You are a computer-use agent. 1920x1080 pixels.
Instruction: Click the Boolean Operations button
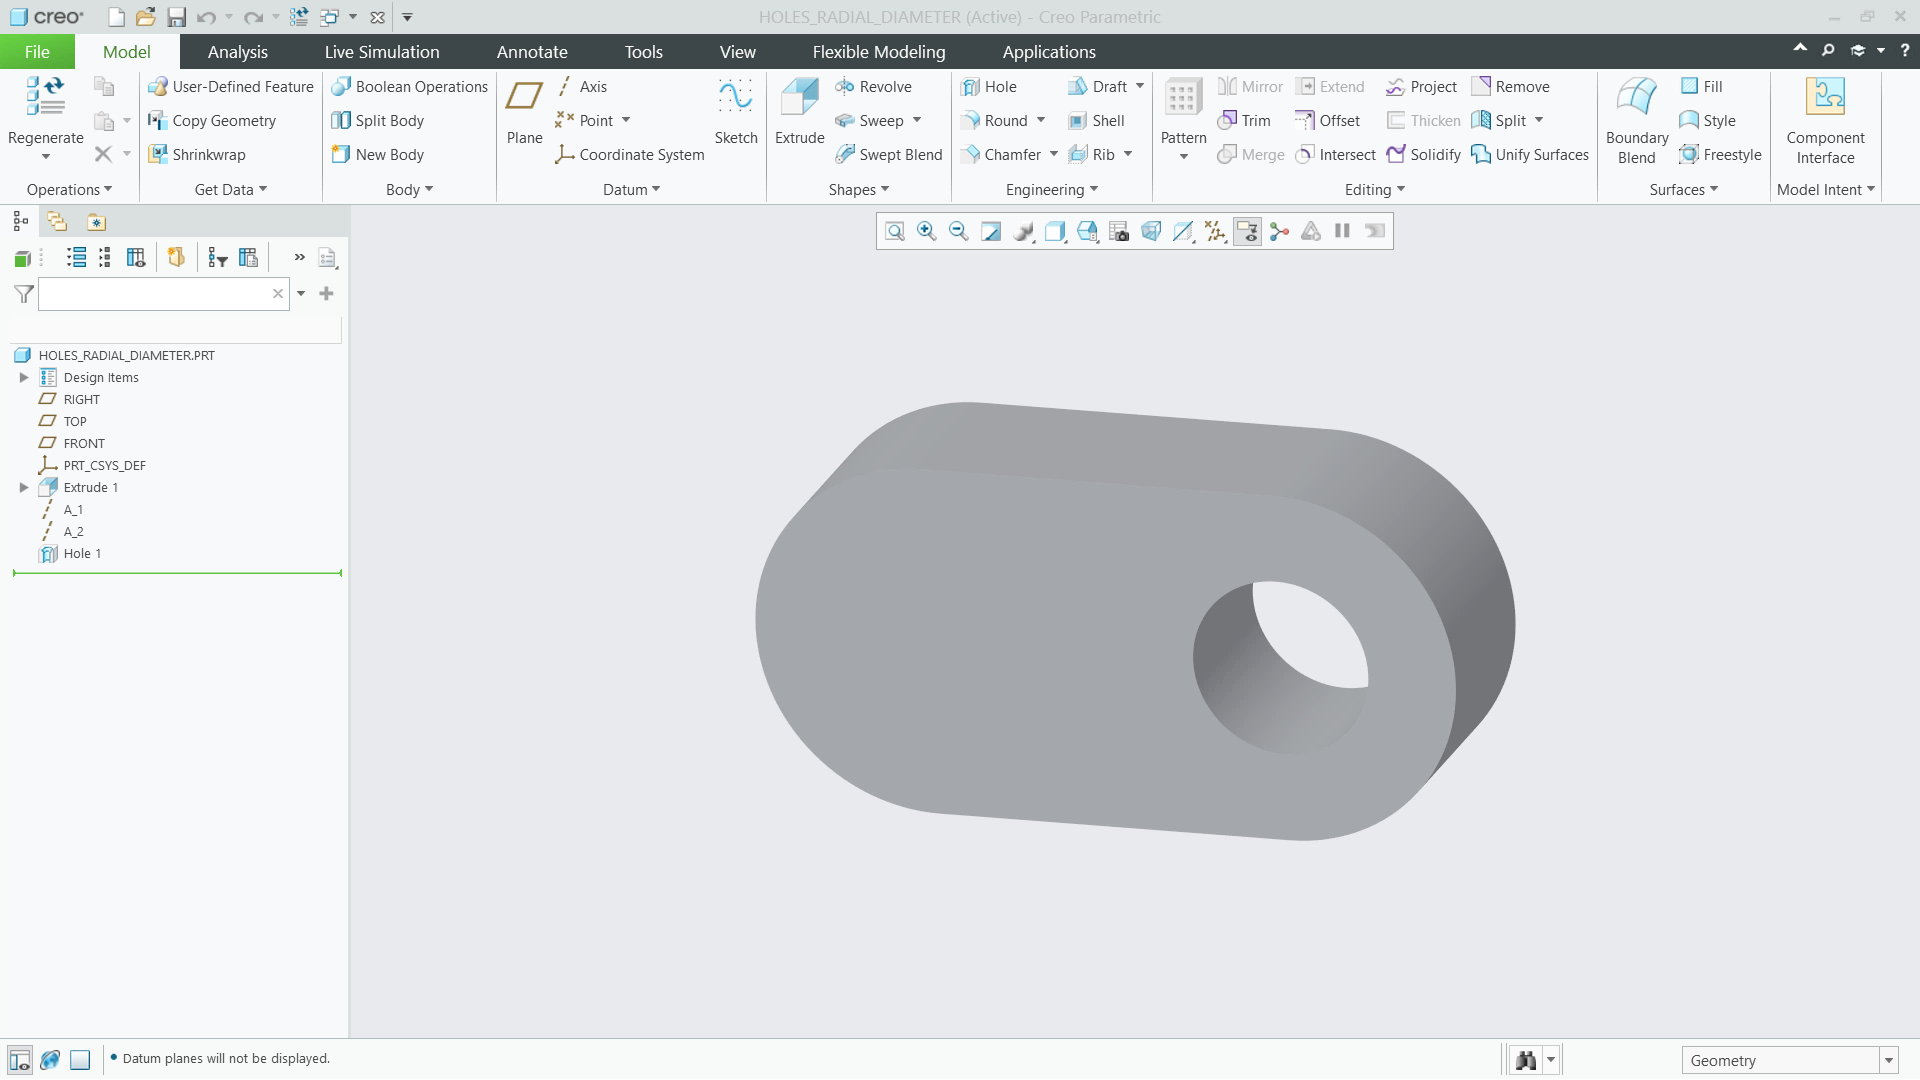click(x=410, y=87)
